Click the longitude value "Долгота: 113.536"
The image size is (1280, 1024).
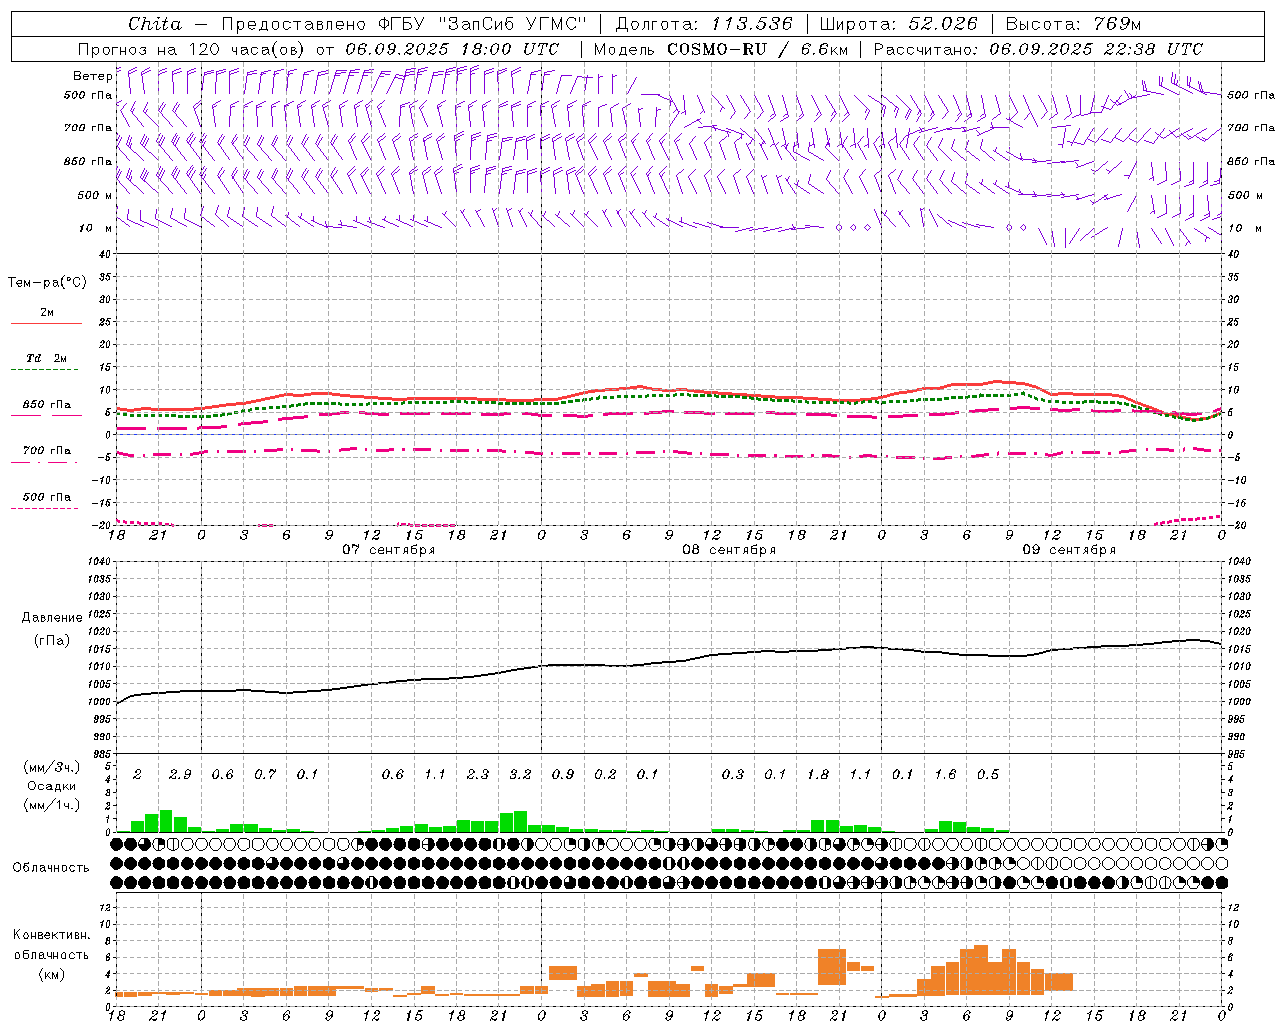coord(704,24)
